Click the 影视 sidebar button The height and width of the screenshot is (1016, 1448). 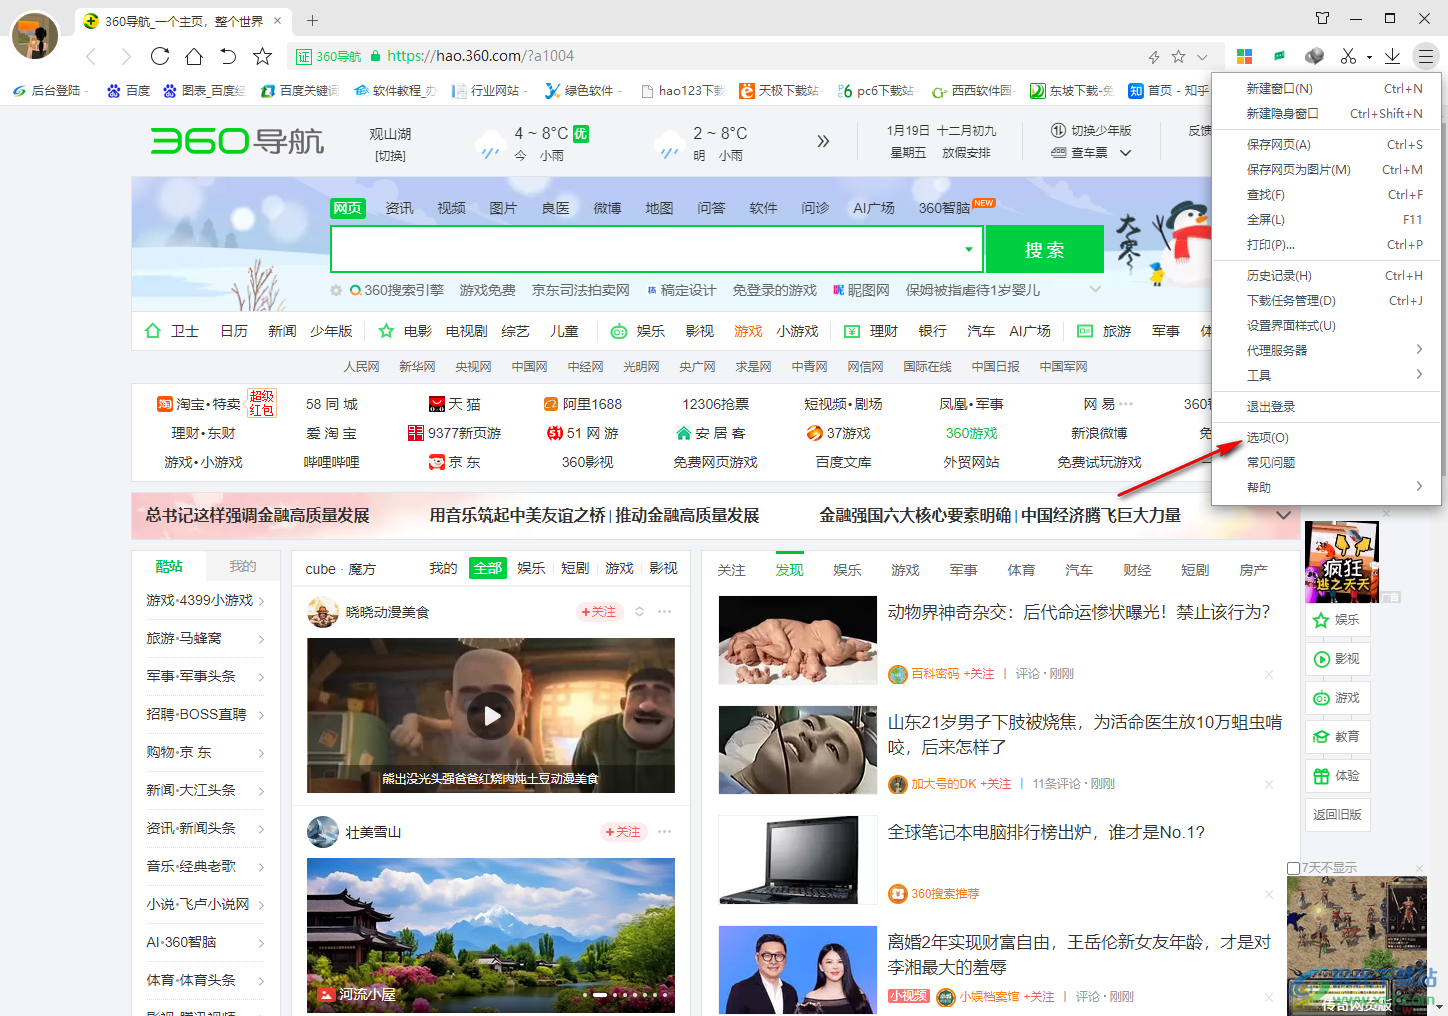pyautogui.click(x=1337, y=659)
